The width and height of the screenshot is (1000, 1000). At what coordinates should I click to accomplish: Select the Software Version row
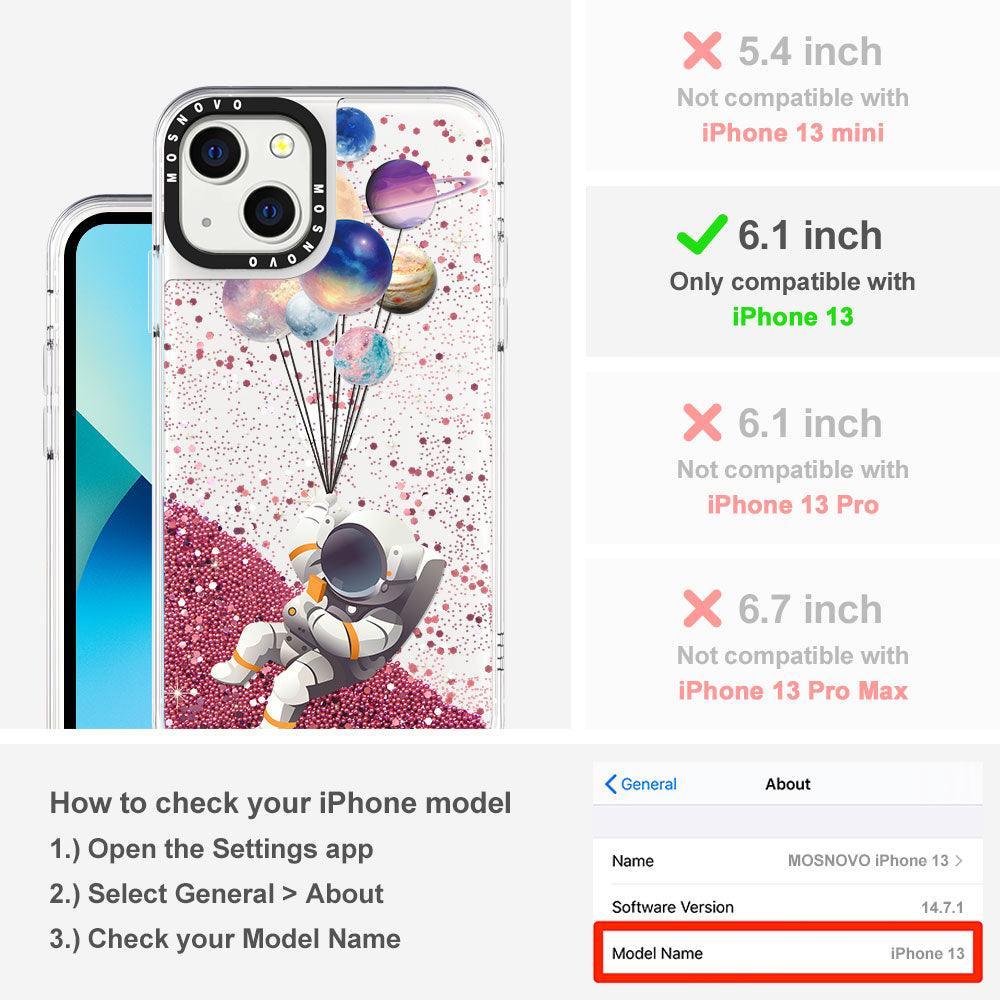(x=788, y=906)
